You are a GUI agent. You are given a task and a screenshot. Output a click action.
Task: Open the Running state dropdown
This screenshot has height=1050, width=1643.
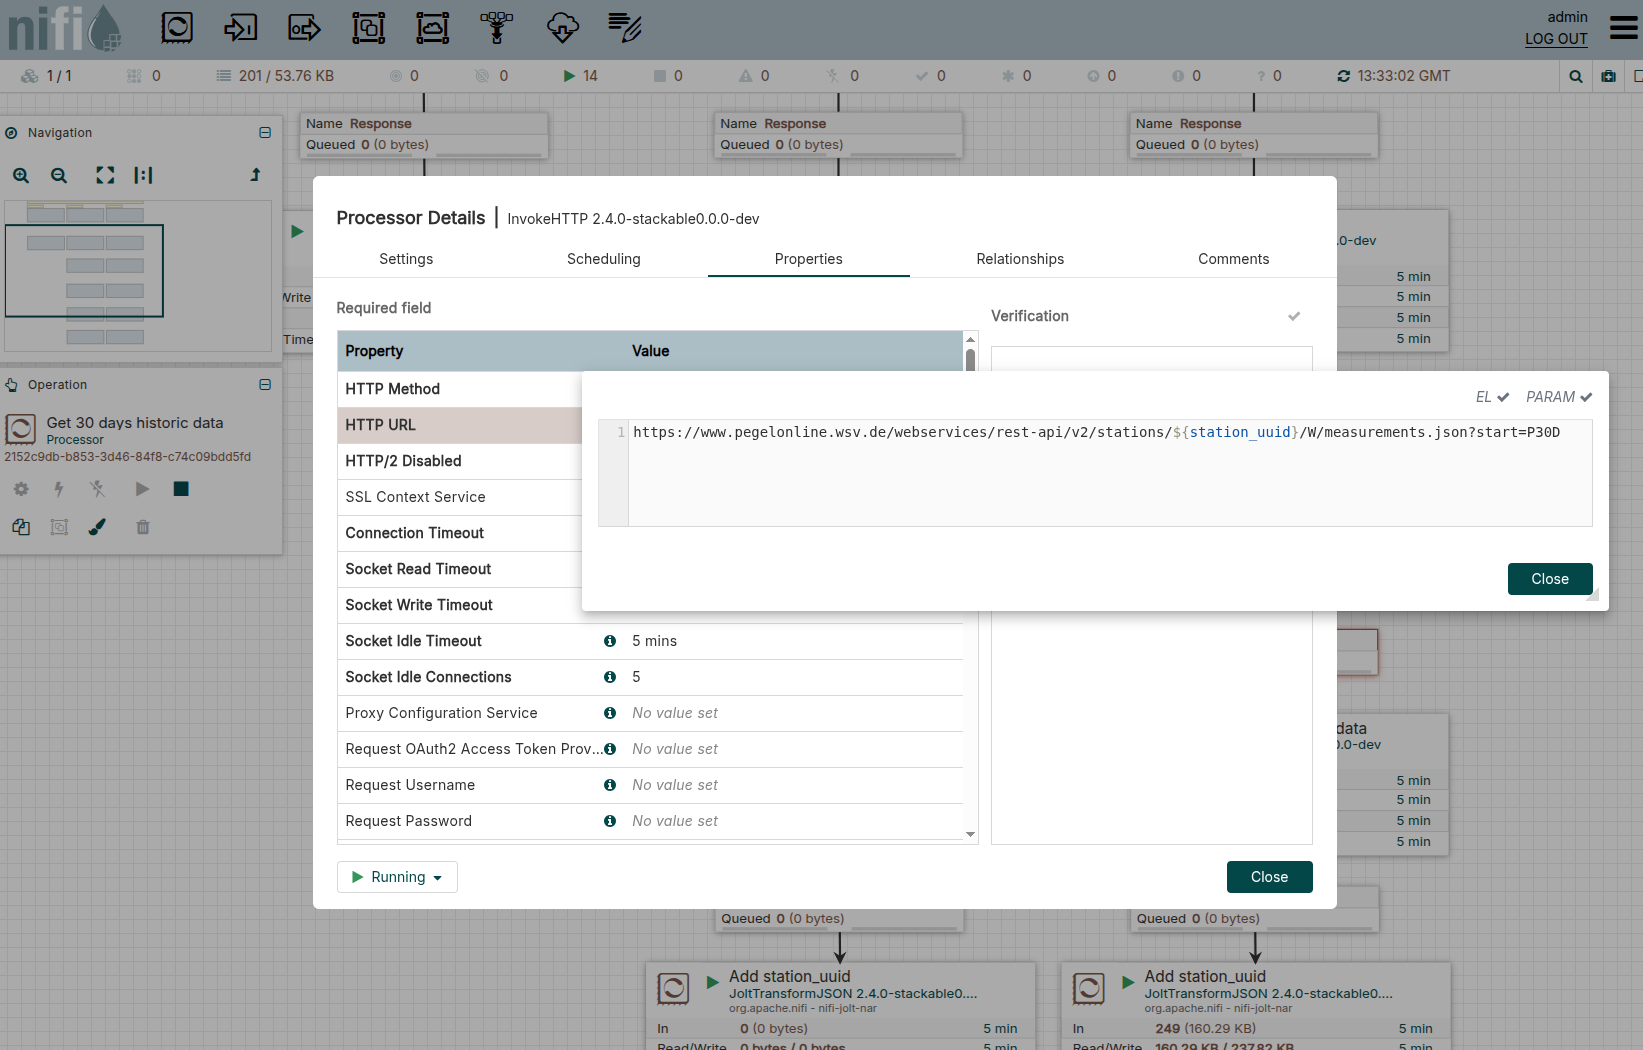coord(397,877)
